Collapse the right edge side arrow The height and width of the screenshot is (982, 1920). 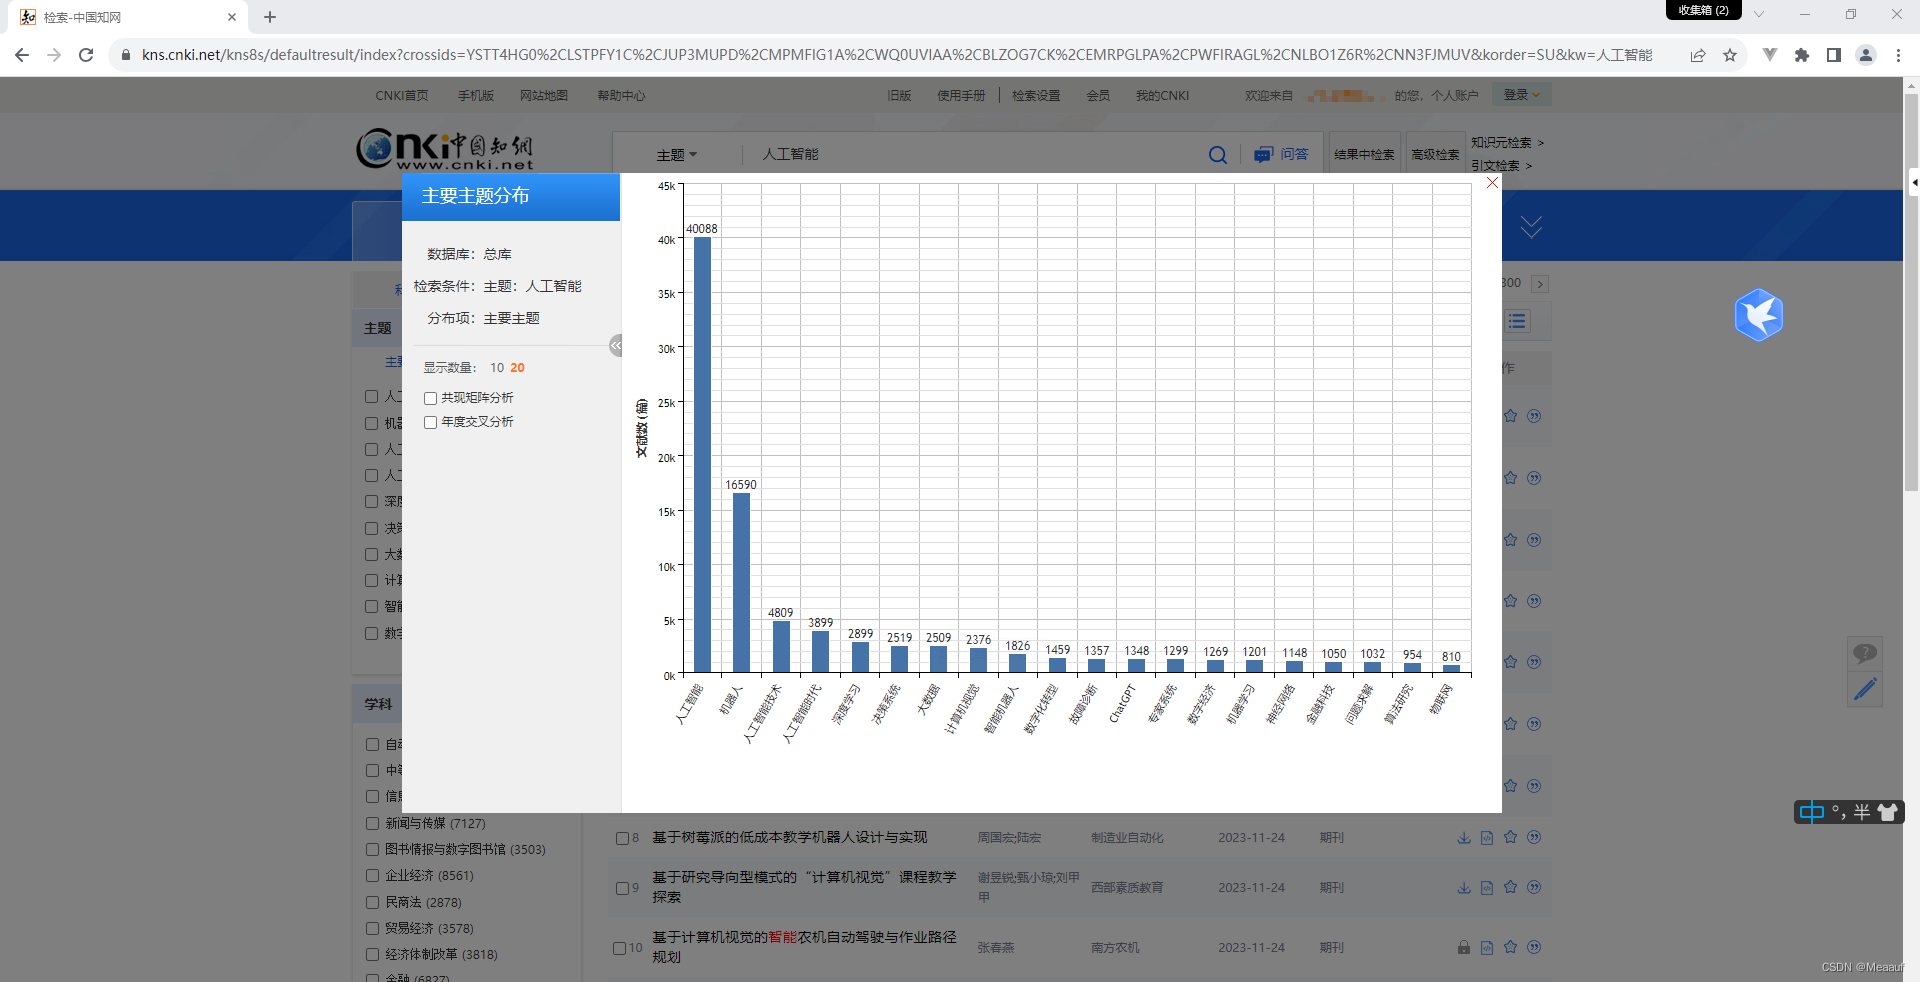click(x=1914, y=183)
